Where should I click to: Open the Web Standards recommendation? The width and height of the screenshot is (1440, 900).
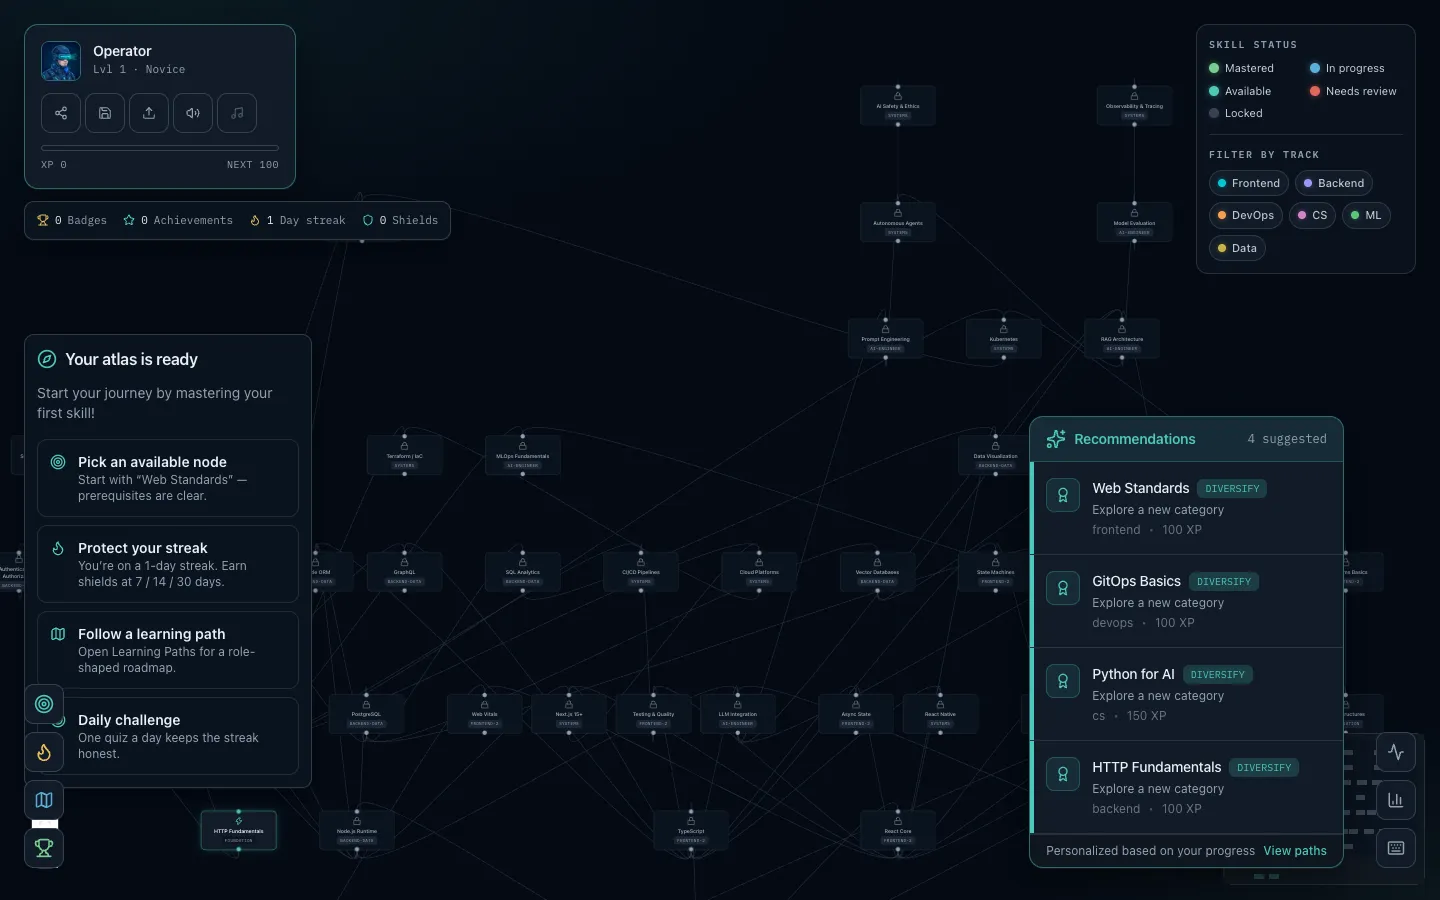tap(1187, 508)
